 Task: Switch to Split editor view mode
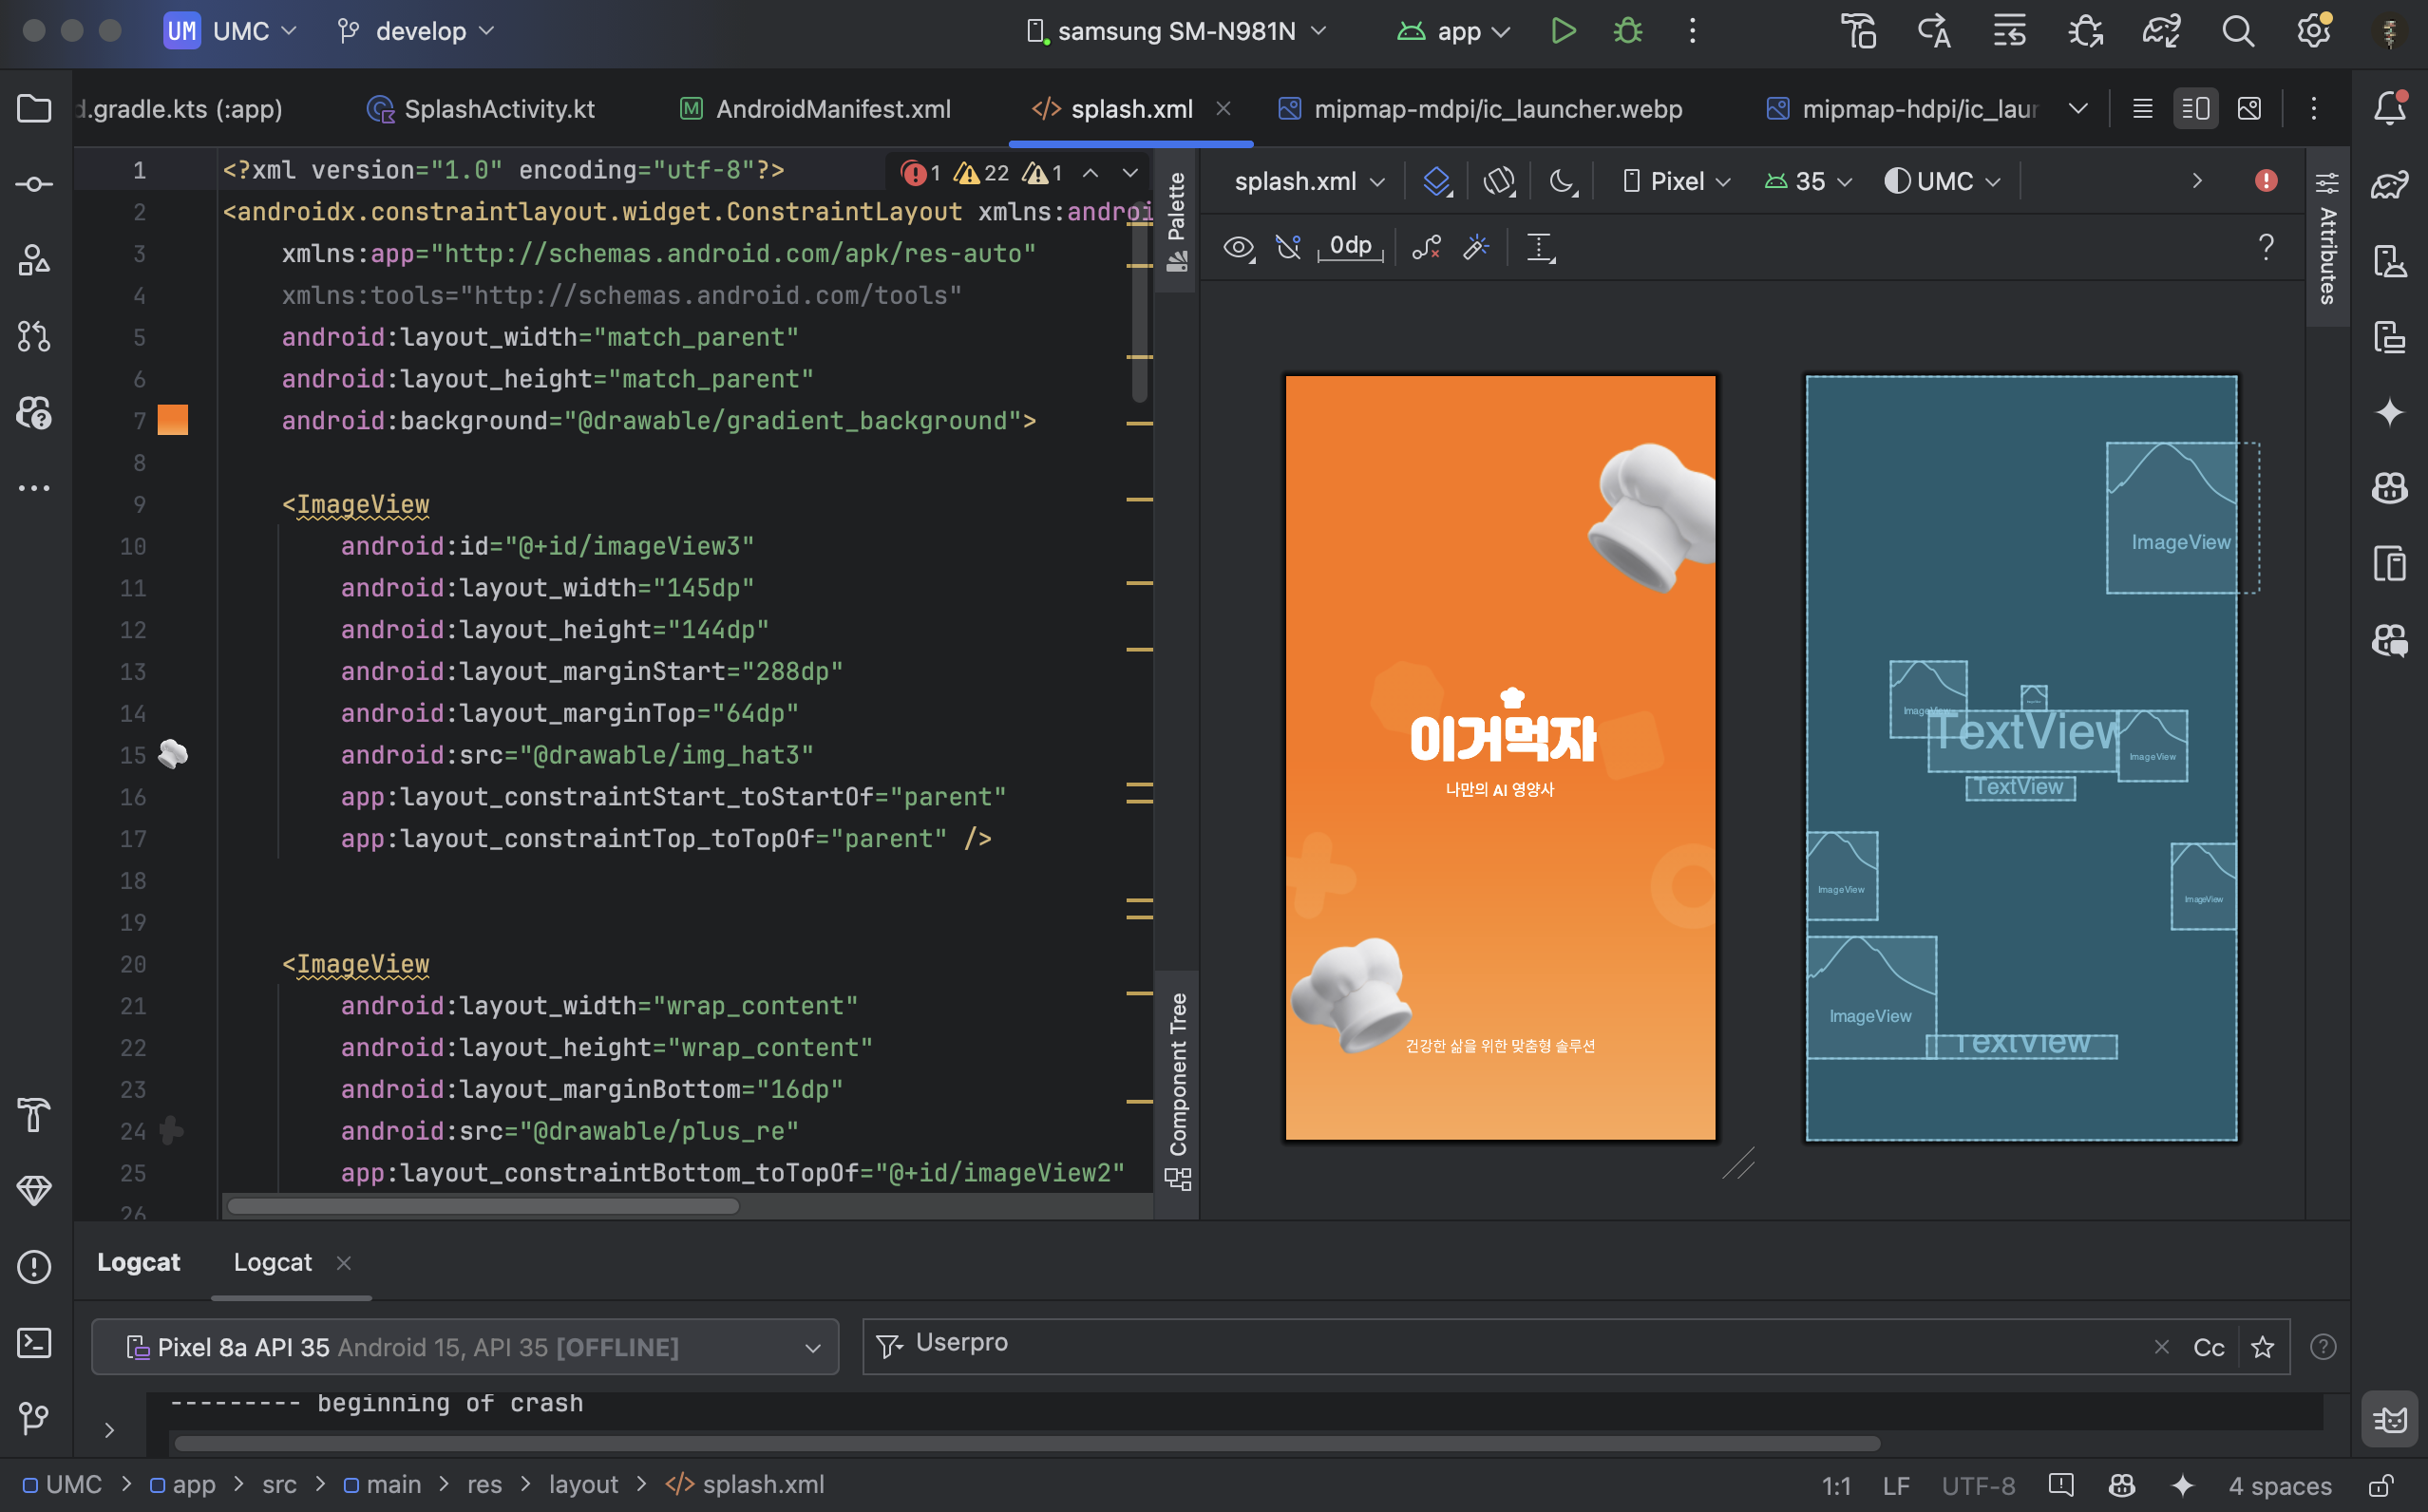pos(2195,108)
